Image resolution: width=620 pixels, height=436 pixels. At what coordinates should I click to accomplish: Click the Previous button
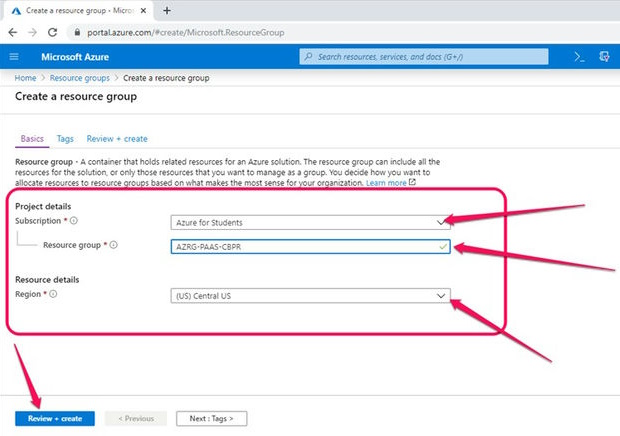[x=136, y=419]
